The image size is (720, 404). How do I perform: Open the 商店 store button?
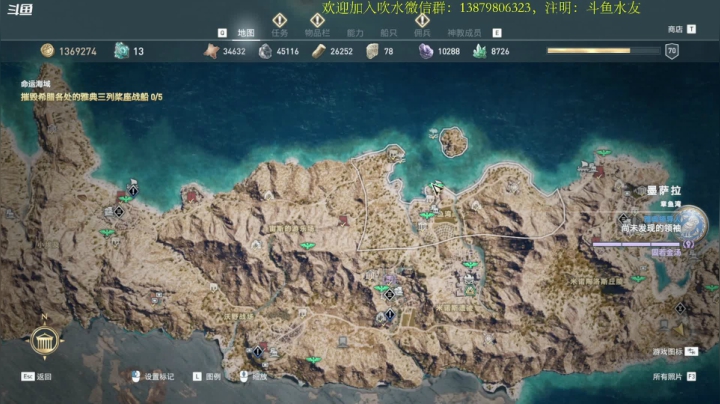click(681, 29)
